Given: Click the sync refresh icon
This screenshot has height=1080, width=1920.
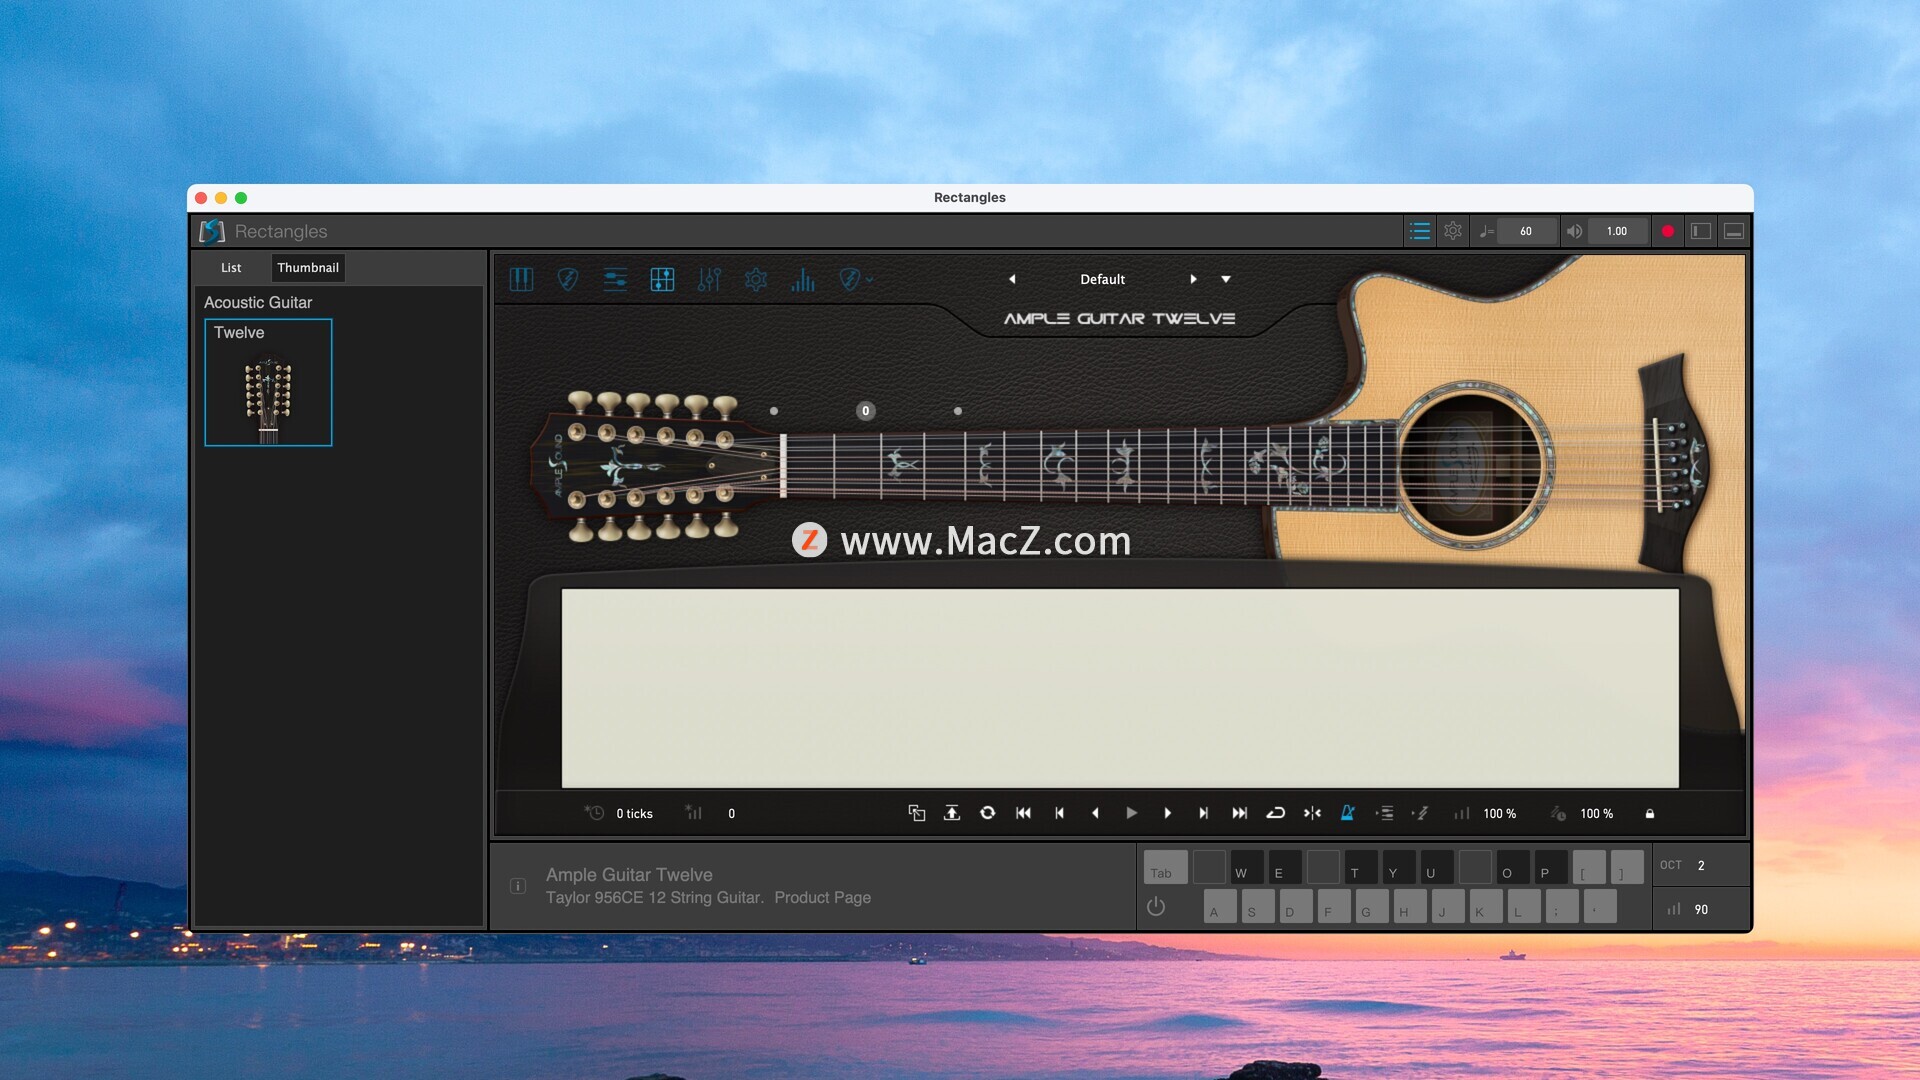Looking at the screenshot, I should tap(988, 813).
